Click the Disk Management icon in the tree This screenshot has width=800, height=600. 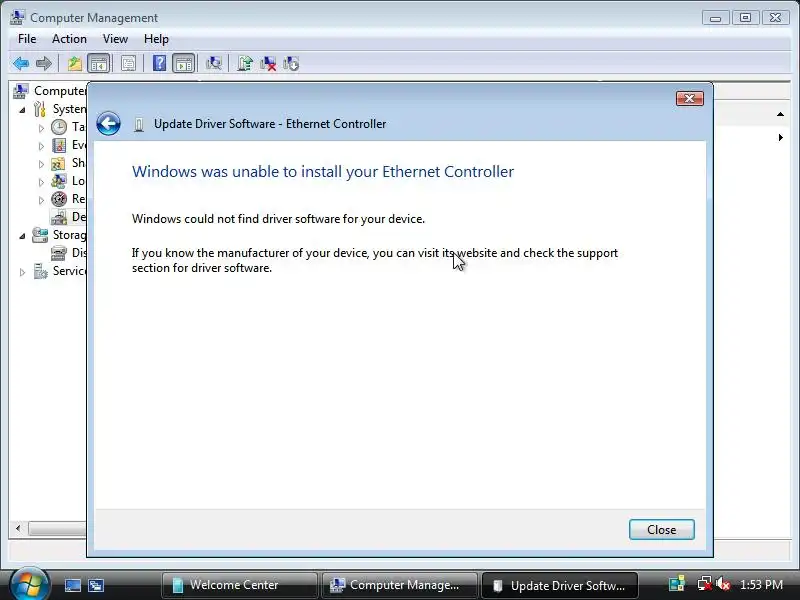[x=59, y=253]
